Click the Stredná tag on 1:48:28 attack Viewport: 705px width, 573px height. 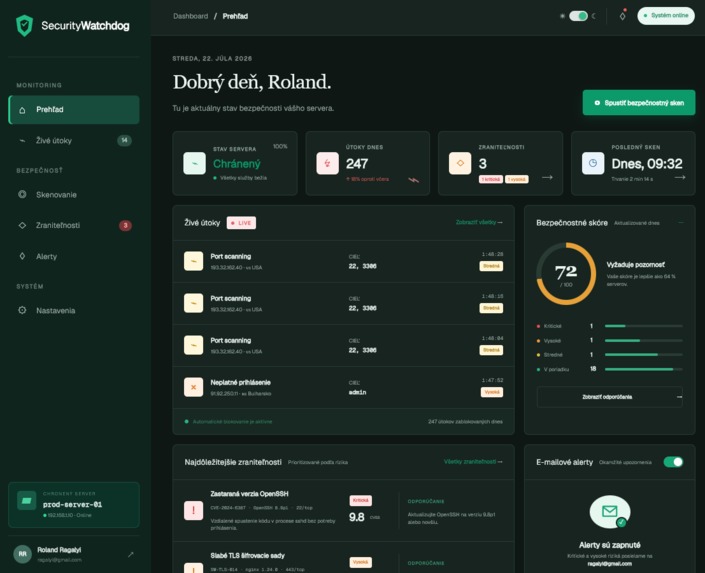tap(491, 266)
